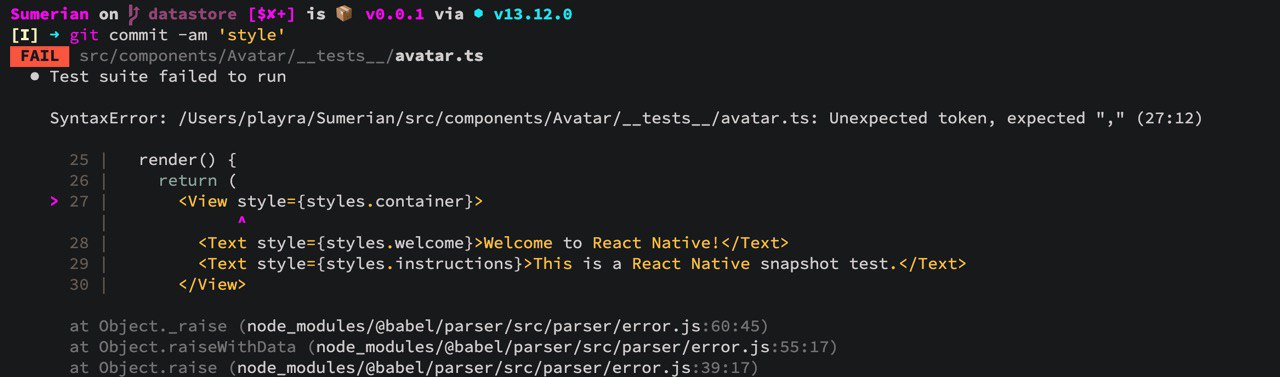The width and height of the screenshot is (1280, 377).
Task: Click the 'return (' statement
Action: (x=198, y=181)
